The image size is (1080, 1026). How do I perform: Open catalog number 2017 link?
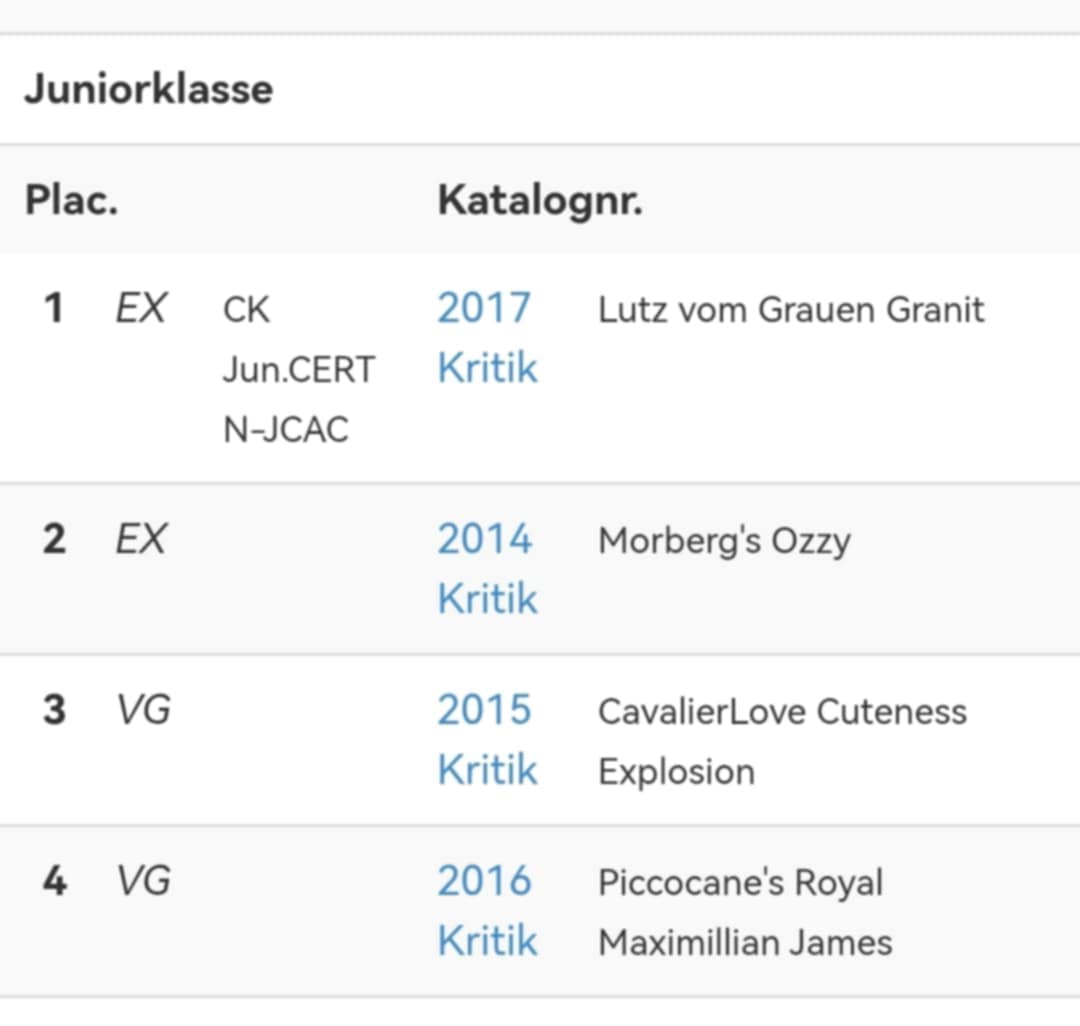click(484, 308)
